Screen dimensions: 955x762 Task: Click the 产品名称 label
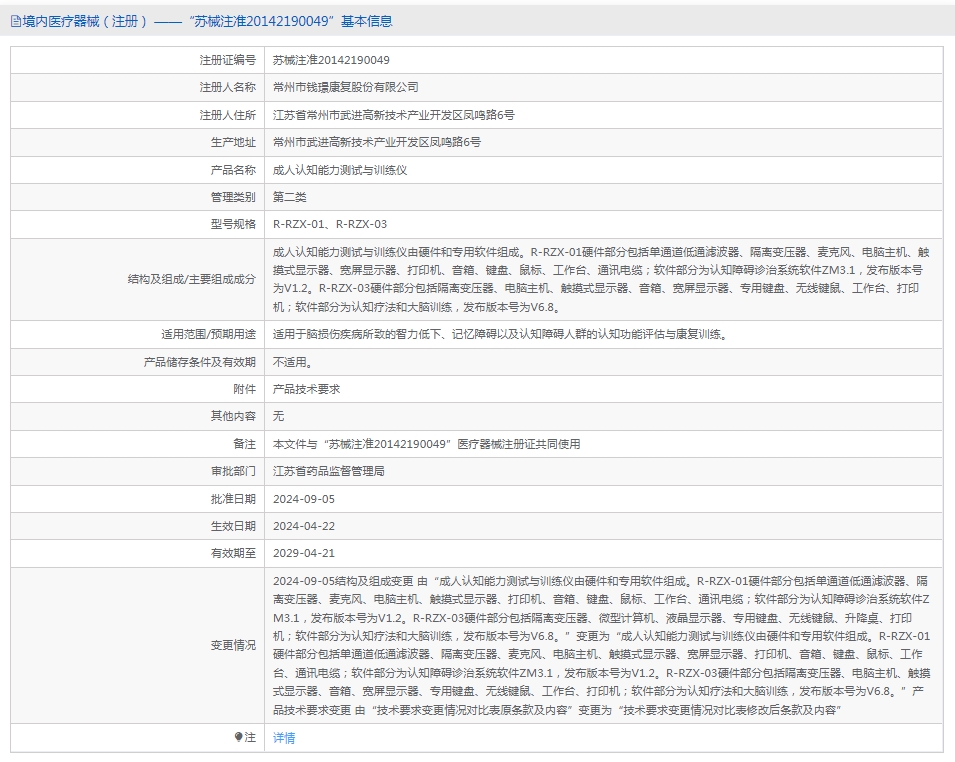(x=233, y=170)
